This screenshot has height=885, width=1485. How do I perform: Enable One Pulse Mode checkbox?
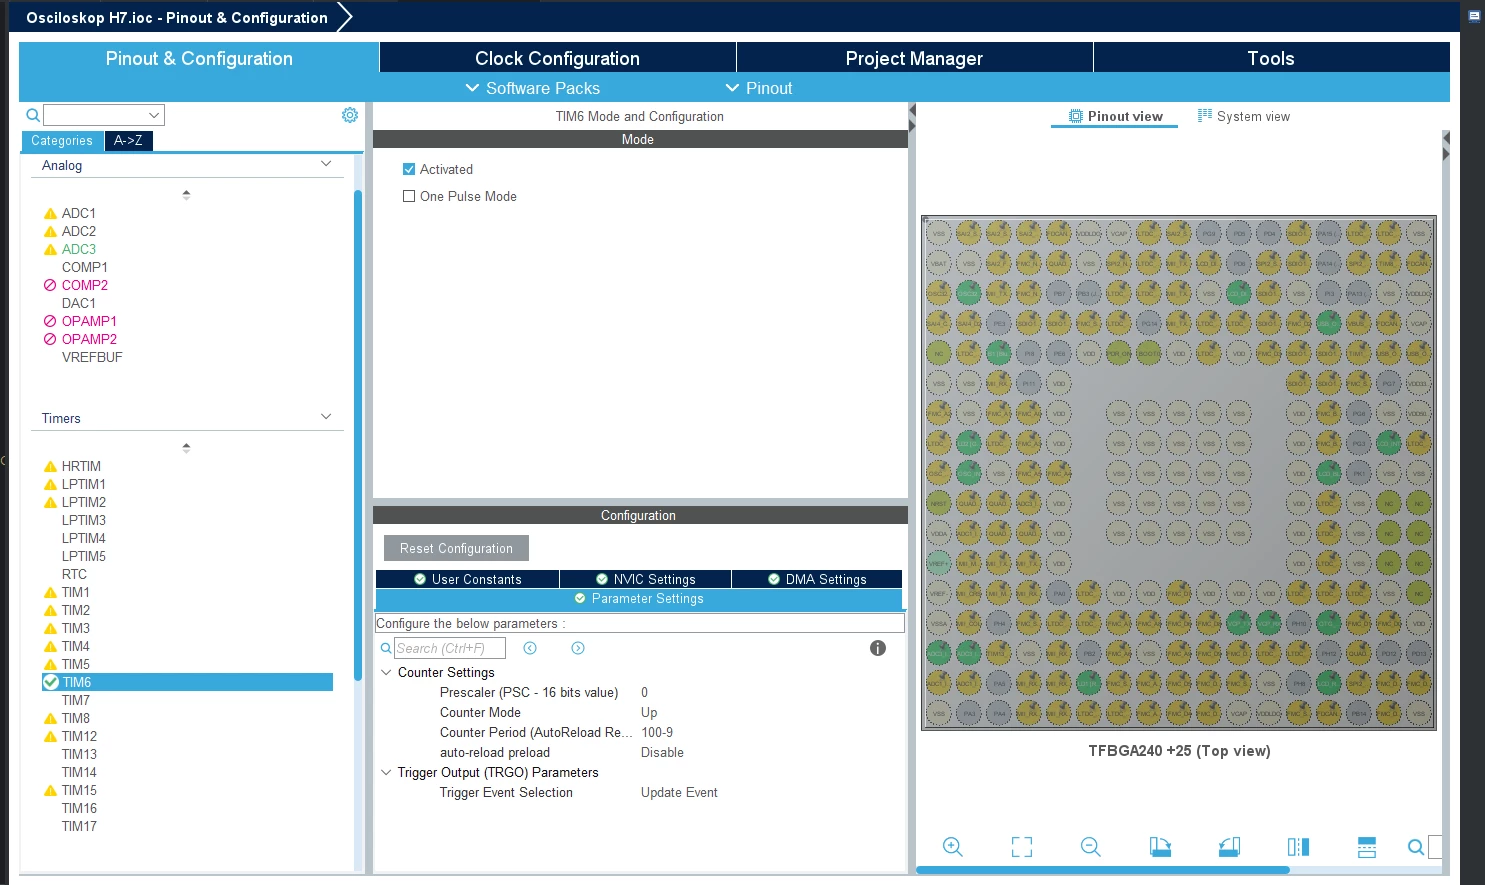(x=409, y=196)
